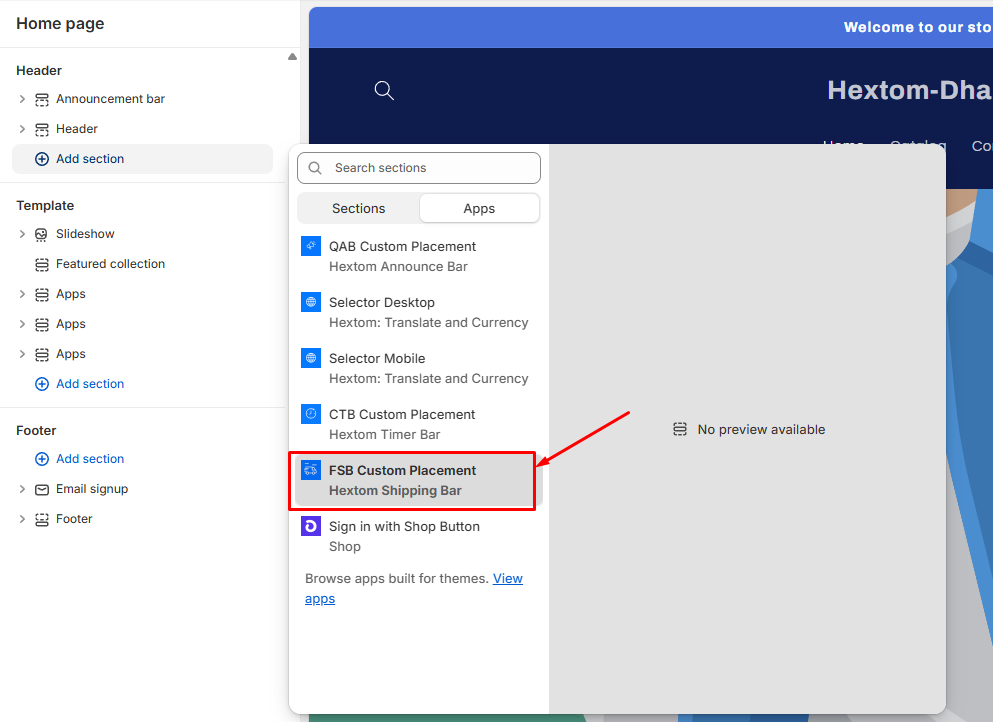The height and width of the screenshot is (722, 993).
Task: Click the Search sections input field
Action: 430,168
